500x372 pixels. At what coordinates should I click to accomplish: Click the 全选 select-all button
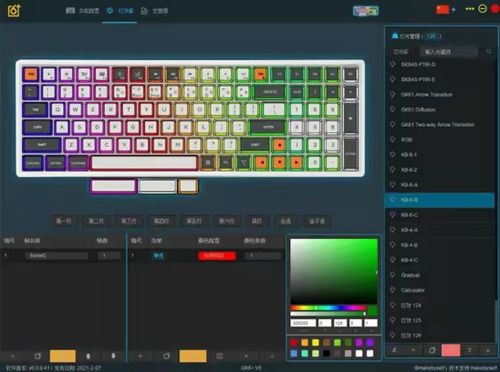pos(286,221)
